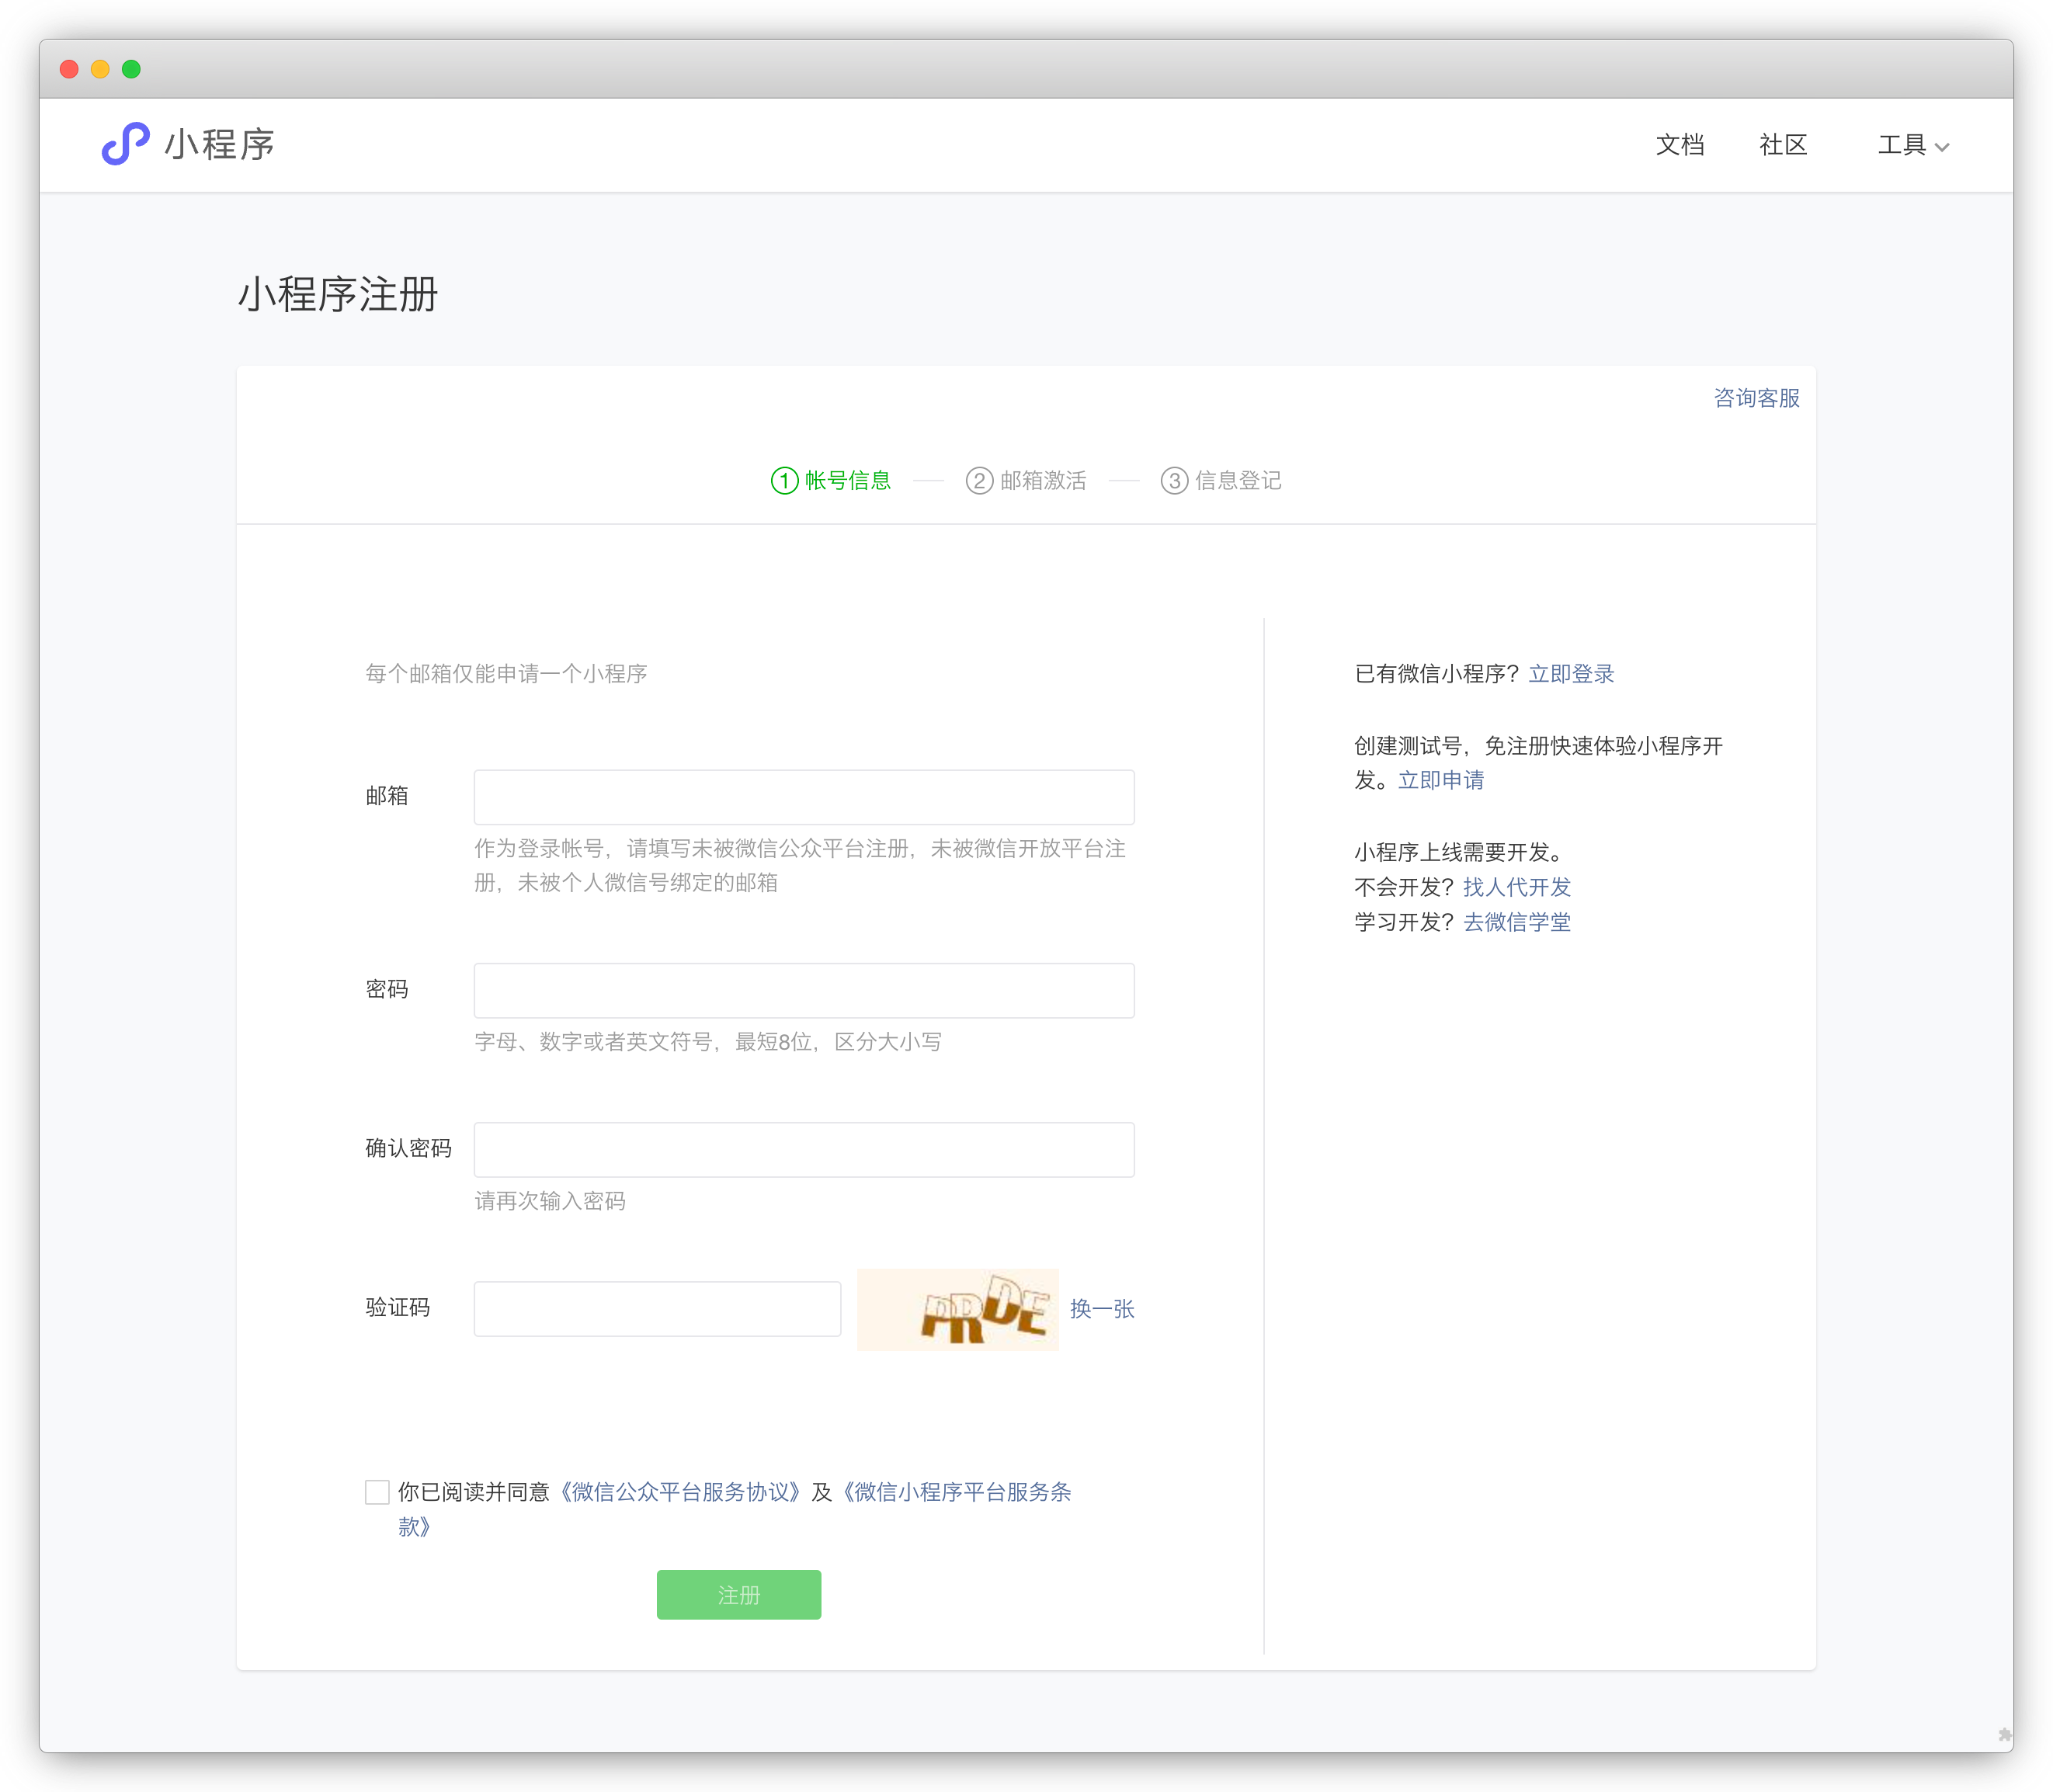Click 换一张 to refresh captcha
2053x1792 pixels.
pos(1102,1309)
